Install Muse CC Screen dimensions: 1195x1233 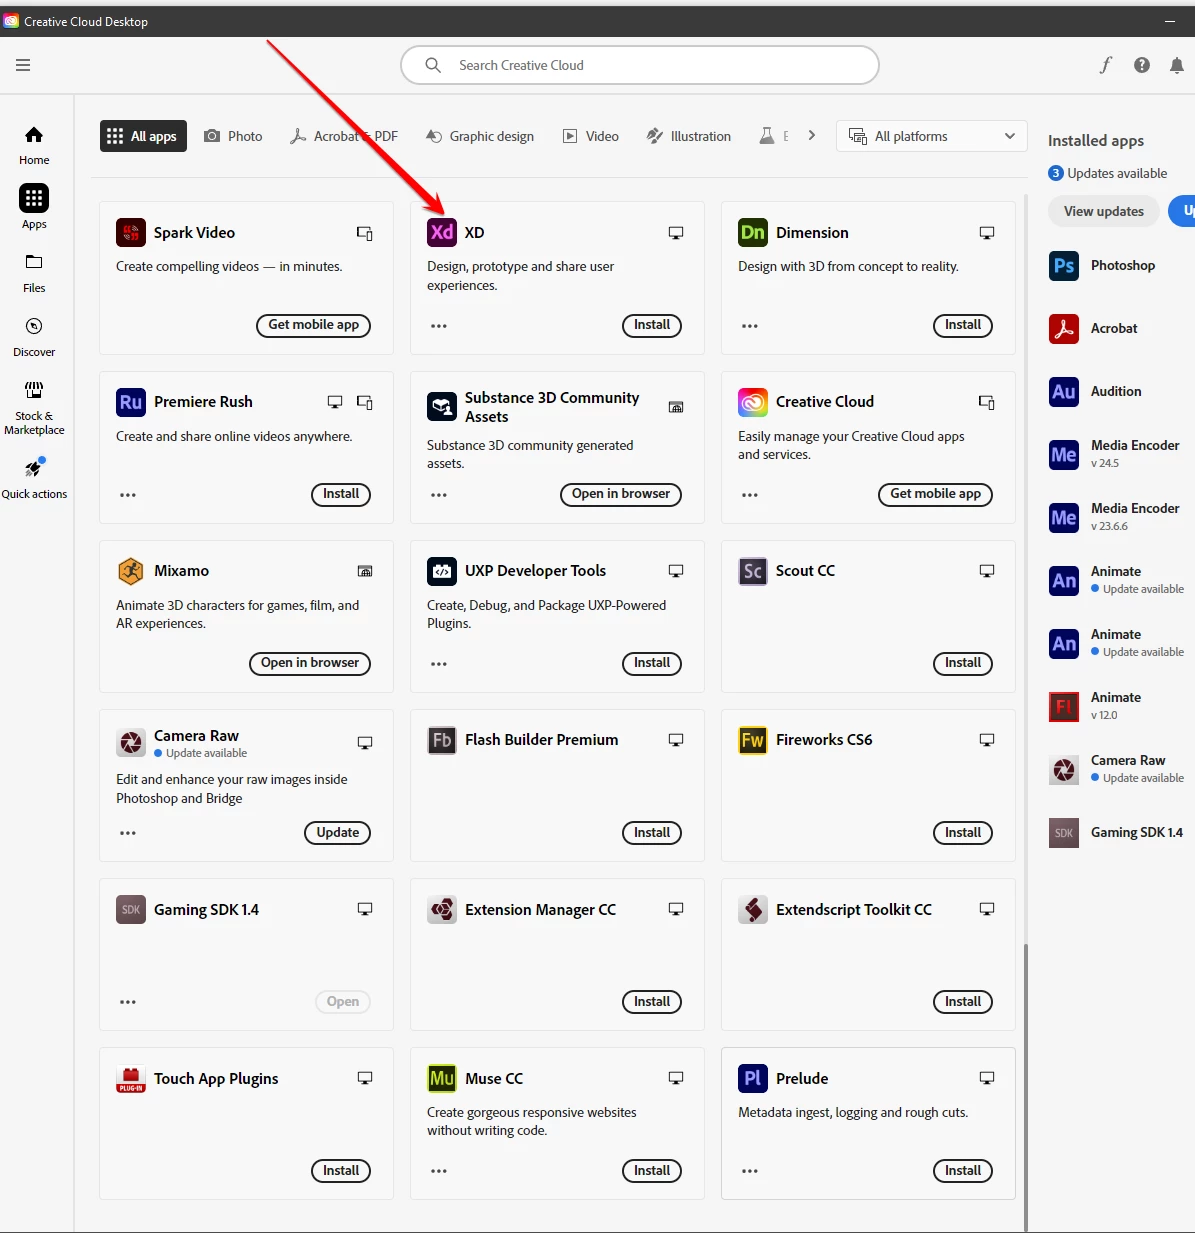click(x=652, y=1171)
